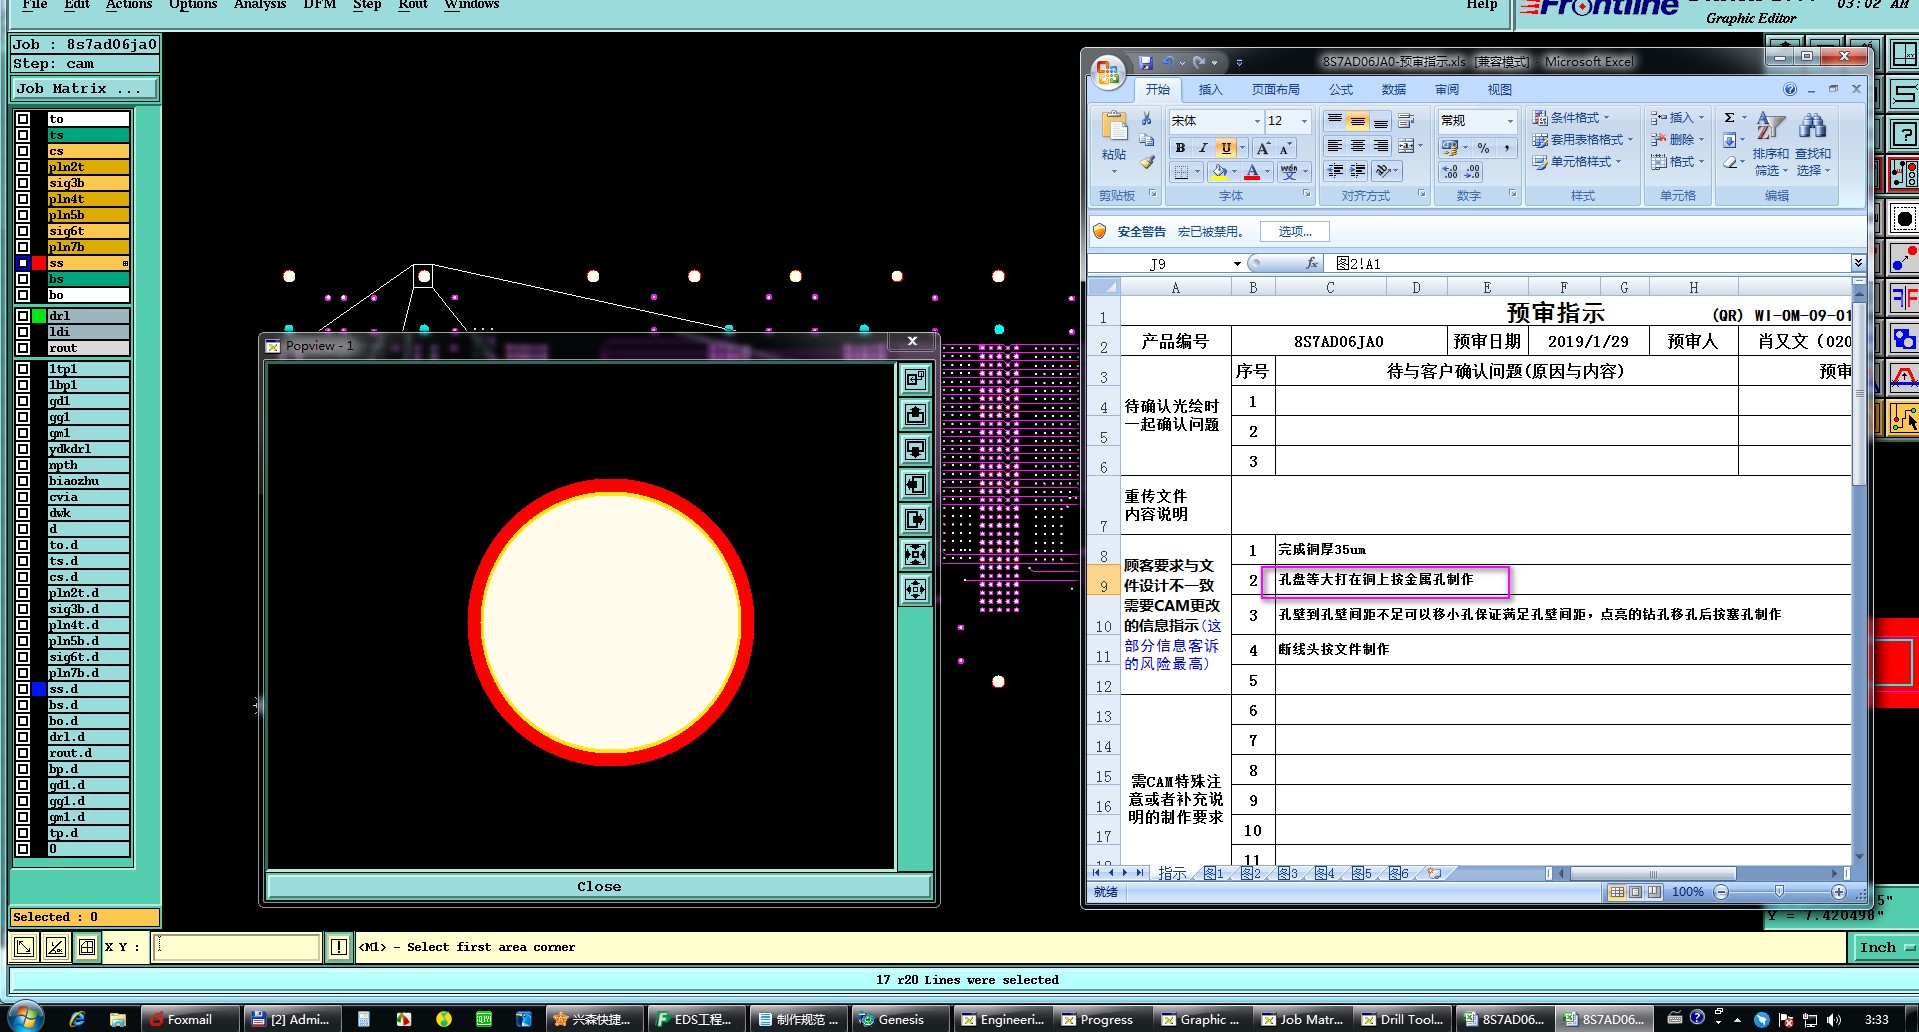Click the AutoSum sigma icon
Viewport: 1919px width, 1032px height.
(x=1729, y=118)
